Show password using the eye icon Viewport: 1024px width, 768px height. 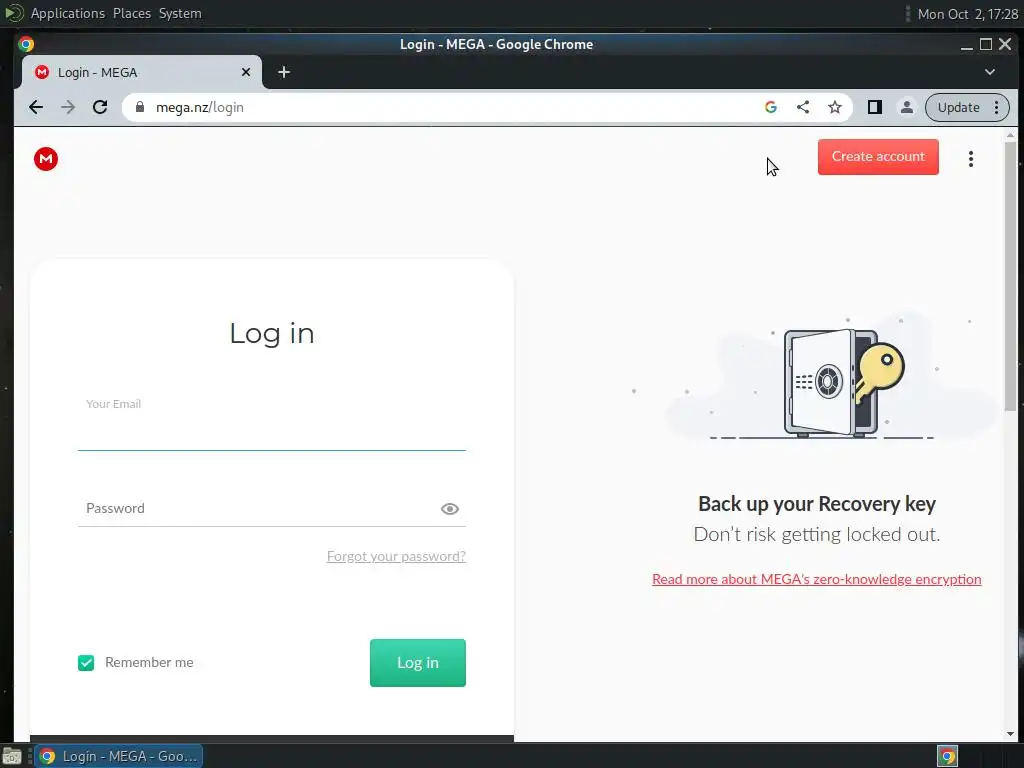(x=449, y=509)
